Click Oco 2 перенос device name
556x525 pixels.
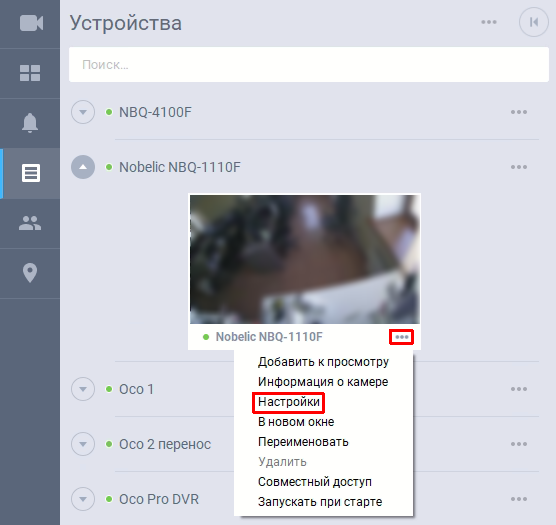point(165,444)
